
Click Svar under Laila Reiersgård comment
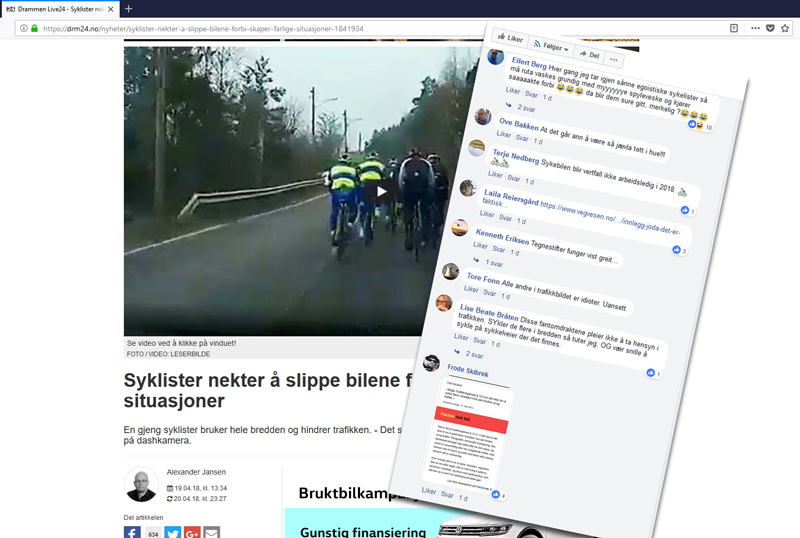pyautogui.click(x=506, y=218)
